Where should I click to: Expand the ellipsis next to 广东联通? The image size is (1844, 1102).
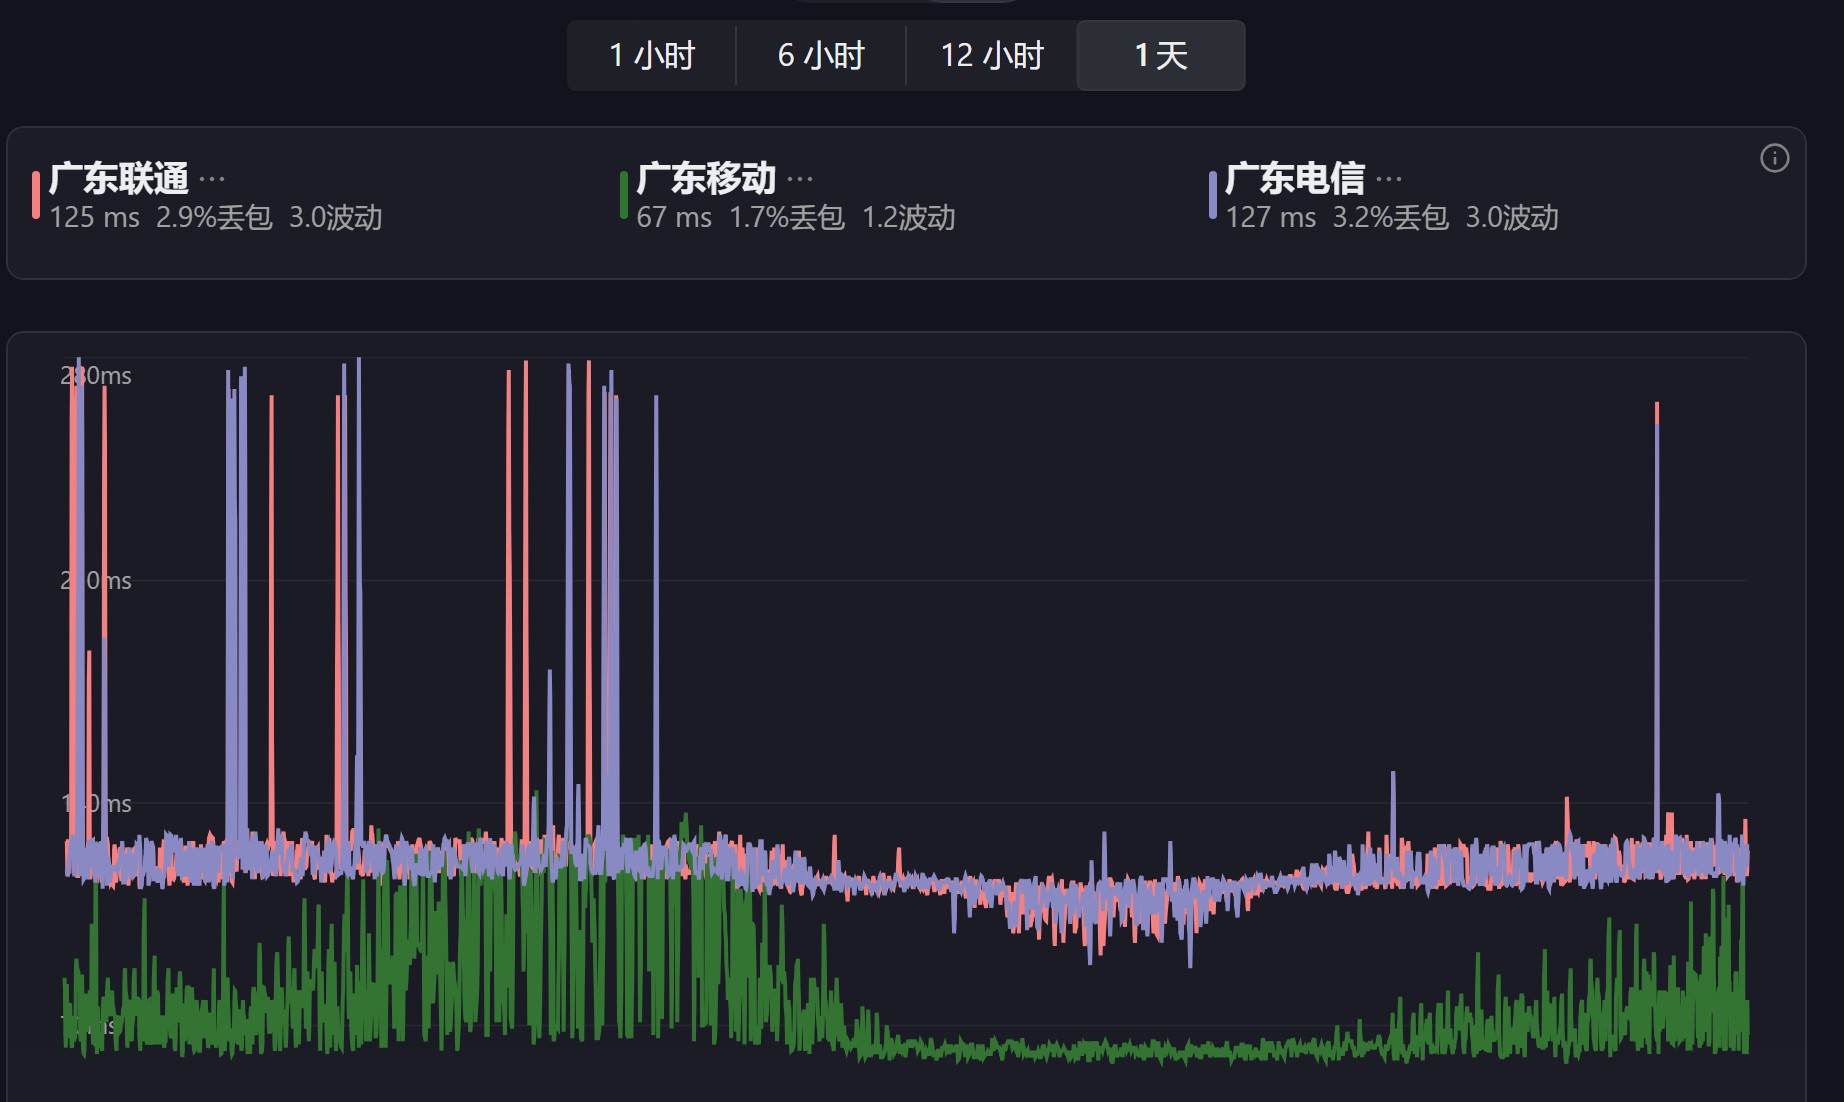tap(212, 180)
